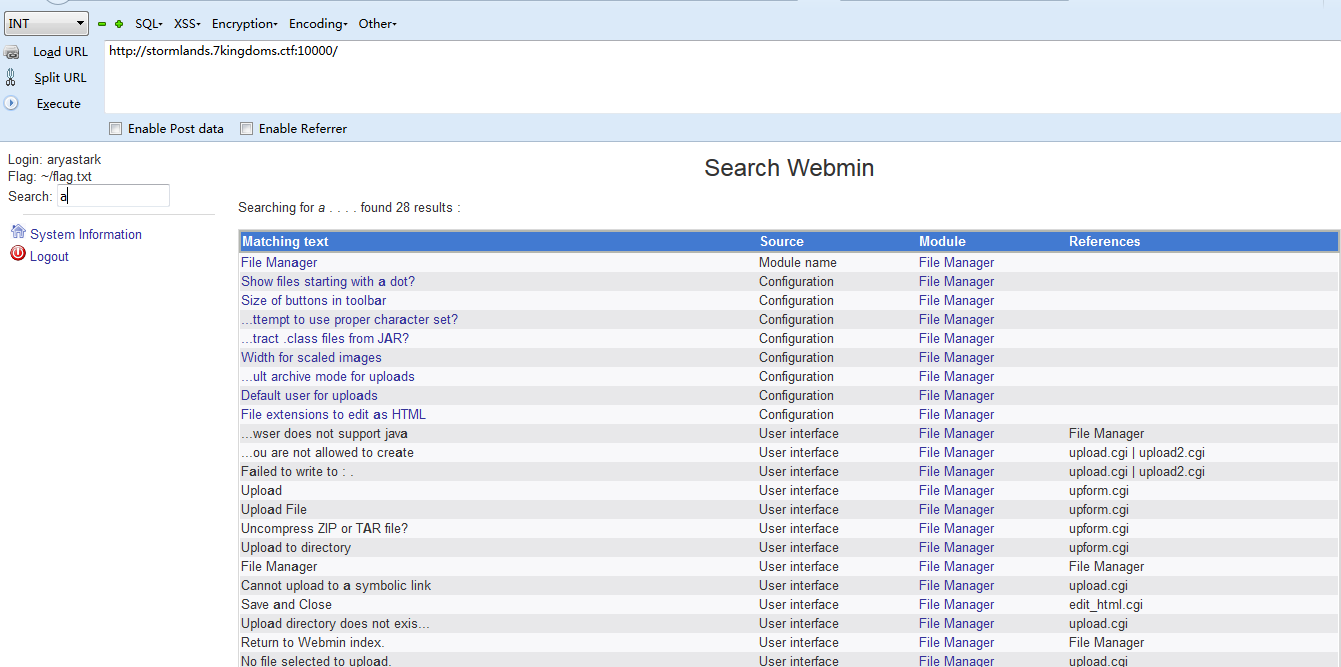The height and width of the screenshot is (667, 1341).
Task: Tick the Enable Referrer checkbox
Action: 246,129
